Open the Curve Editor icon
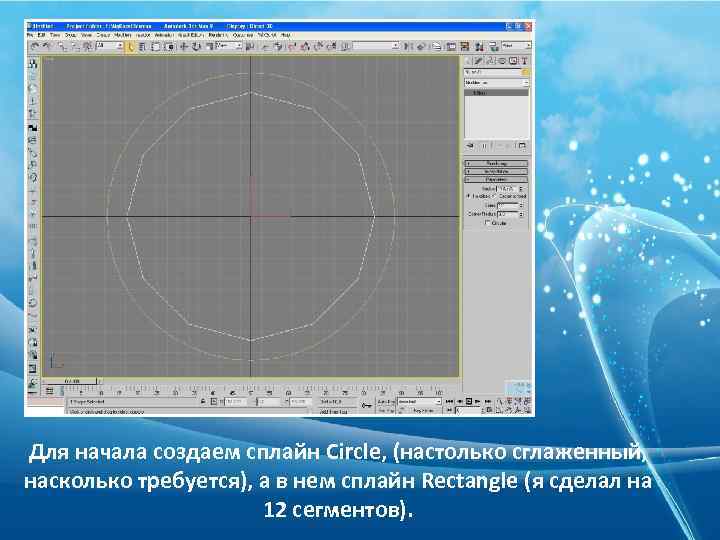The image size is (720, 540). (451, 46)
